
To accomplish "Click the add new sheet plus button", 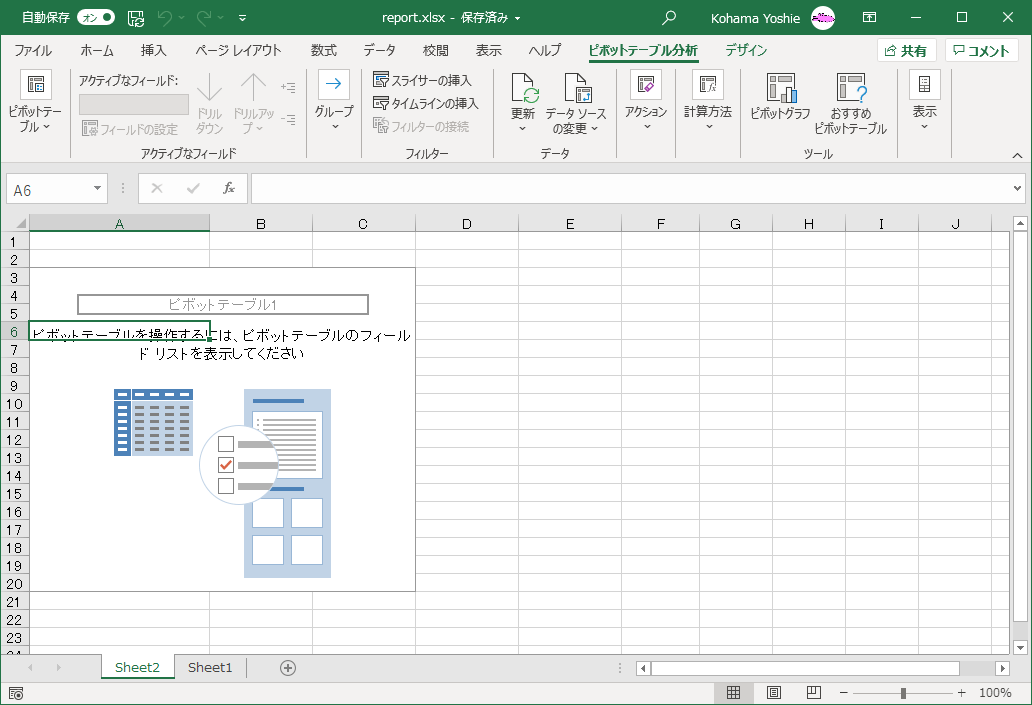I will (x=288, y=668).
